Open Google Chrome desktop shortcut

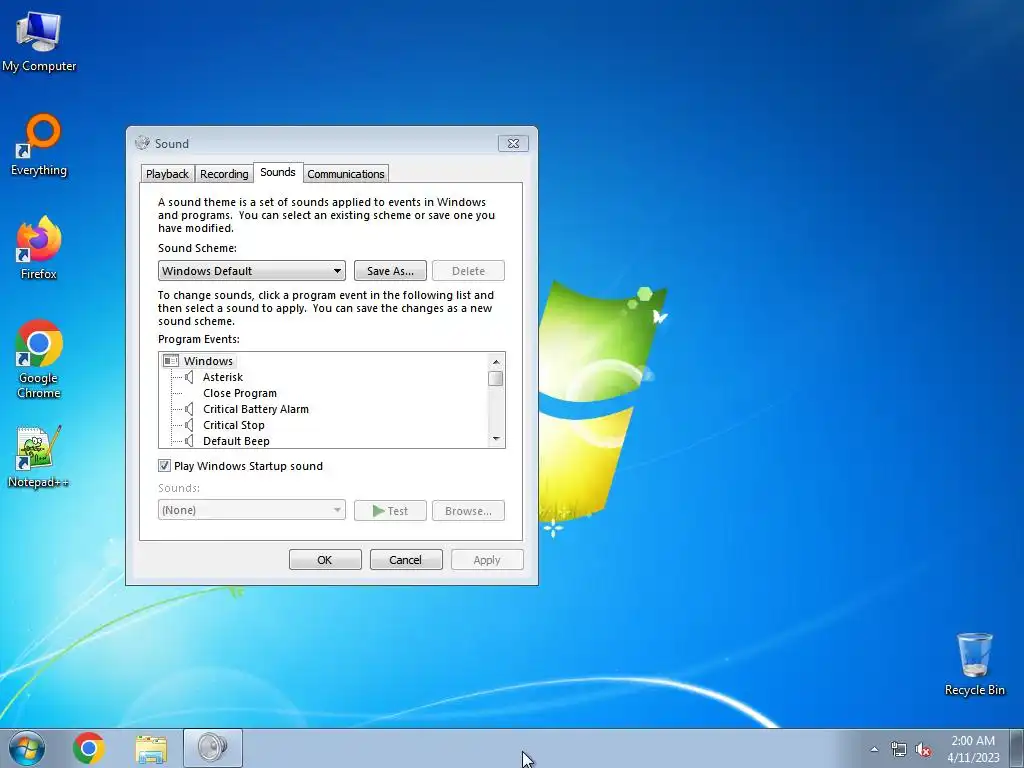(39, 359)
